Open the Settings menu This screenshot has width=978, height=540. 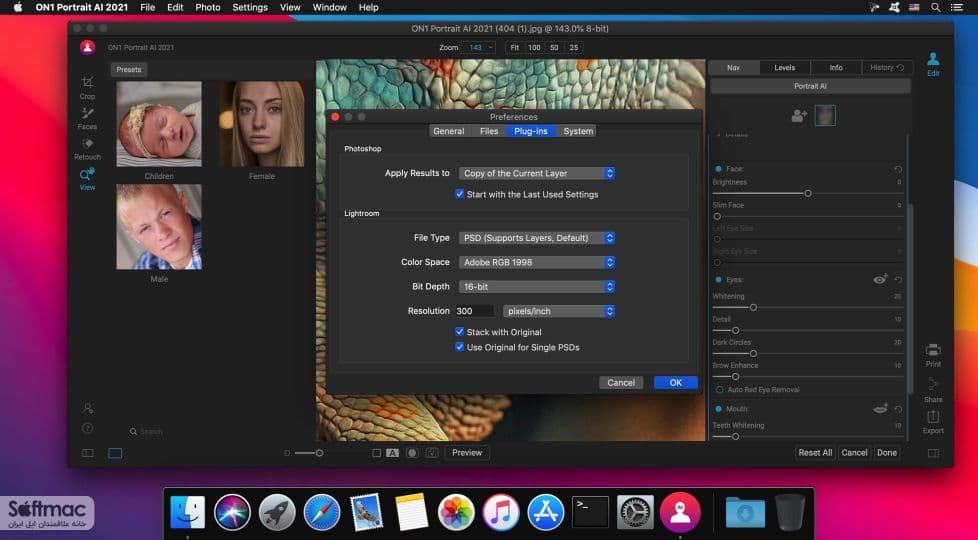(250, 7)
